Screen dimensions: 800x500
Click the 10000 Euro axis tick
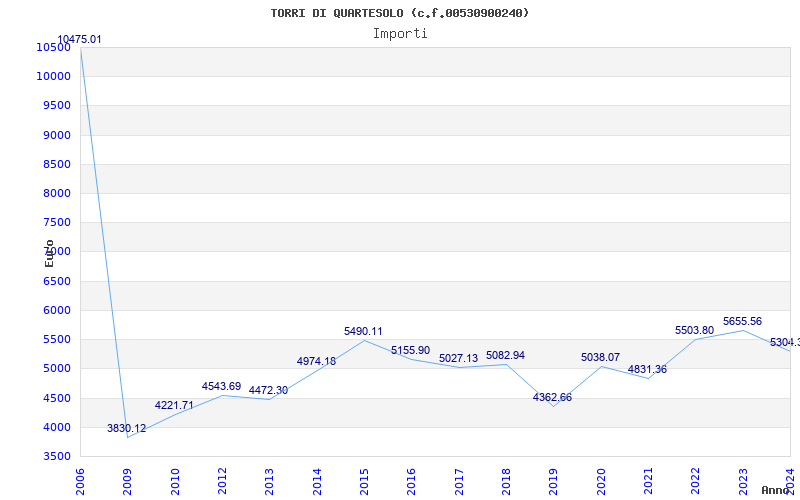click(54, 77)
